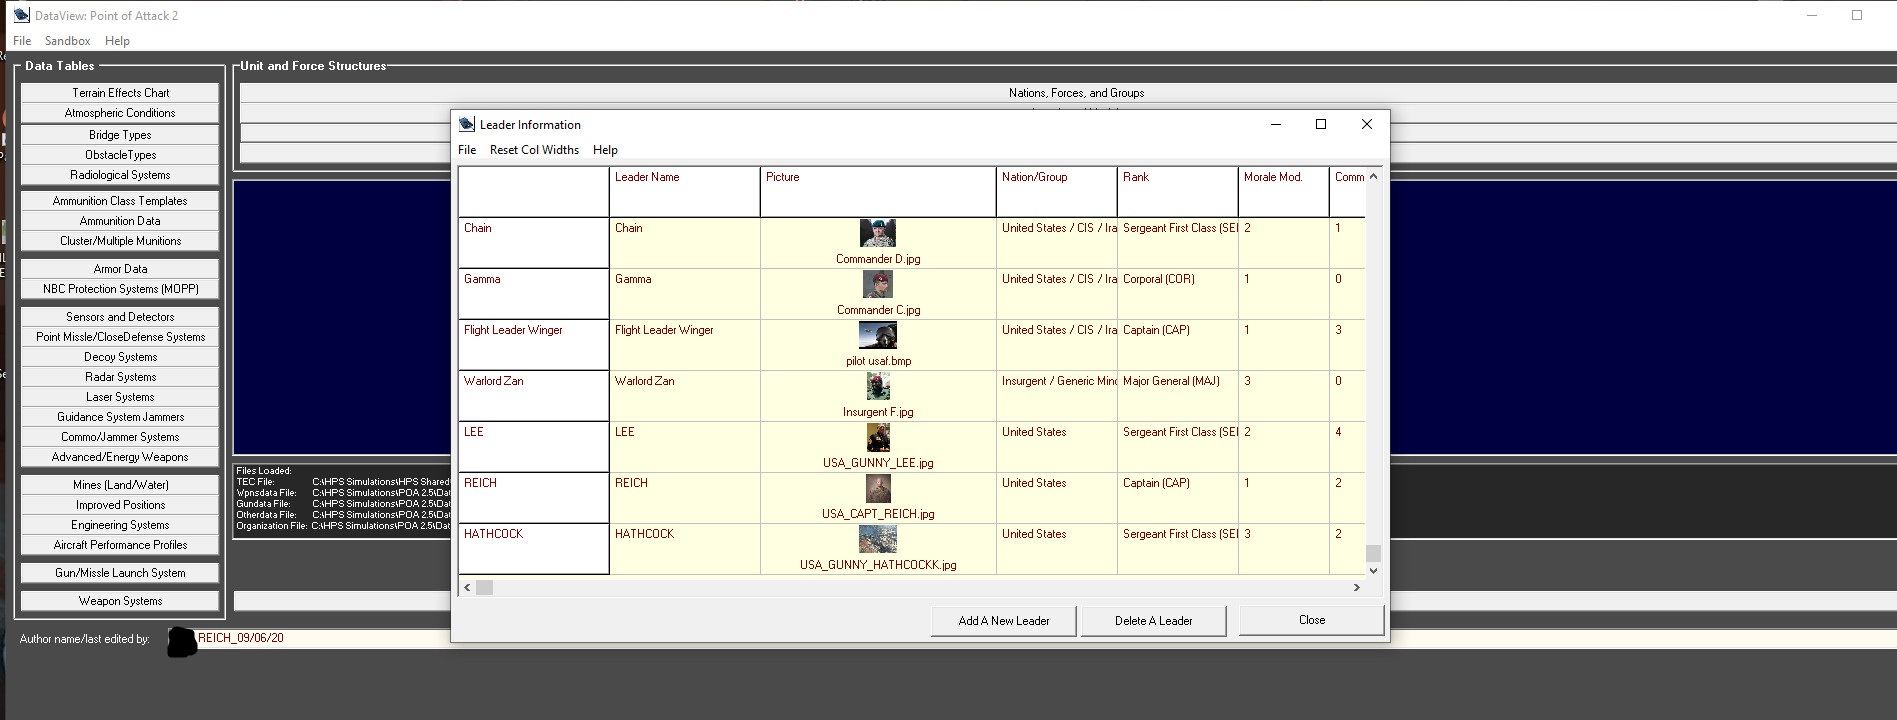This screenshot has height=720, width=1897.
Task: Click the Leader Information window icon
Action: click(467, 124)
